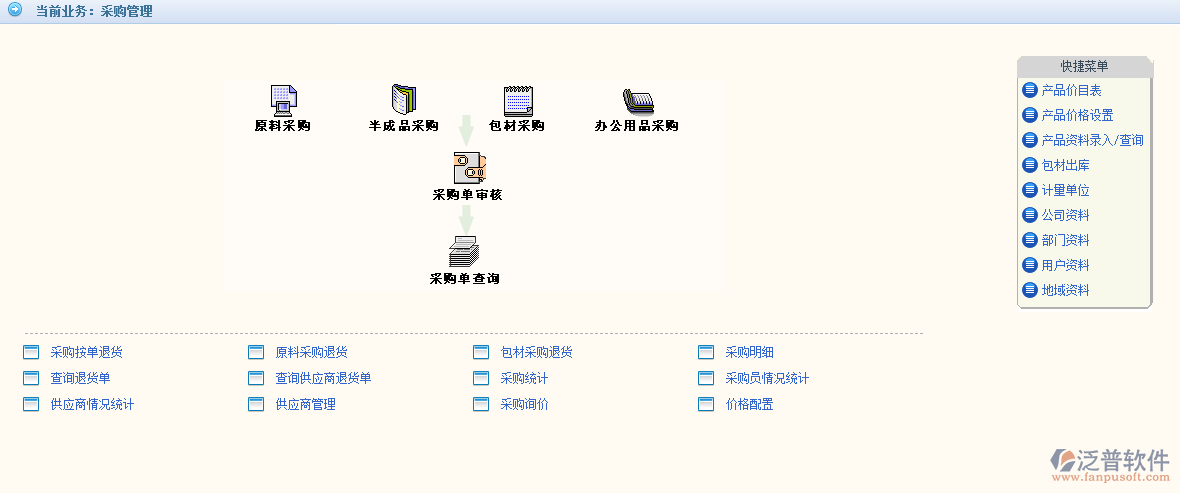Open 产品价目表 in the quick menu
This screenshot has width=1180, height=493.
tap(1071, 90)
